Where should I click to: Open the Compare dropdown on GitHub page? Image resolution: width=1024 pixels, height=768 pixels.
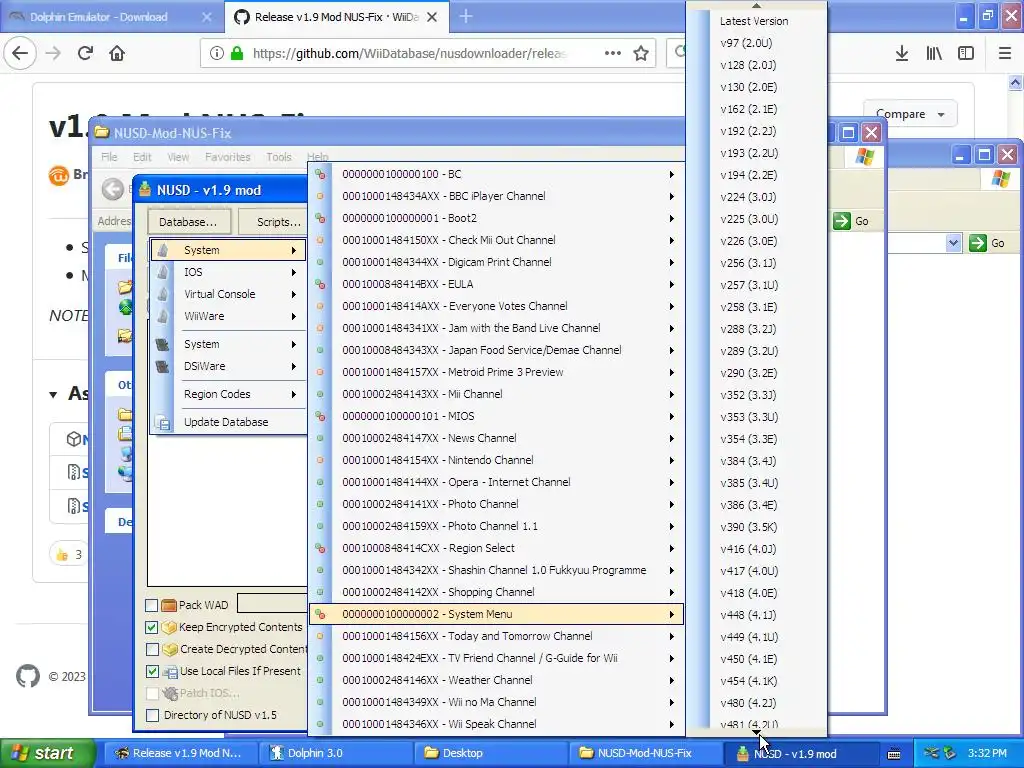910,114
